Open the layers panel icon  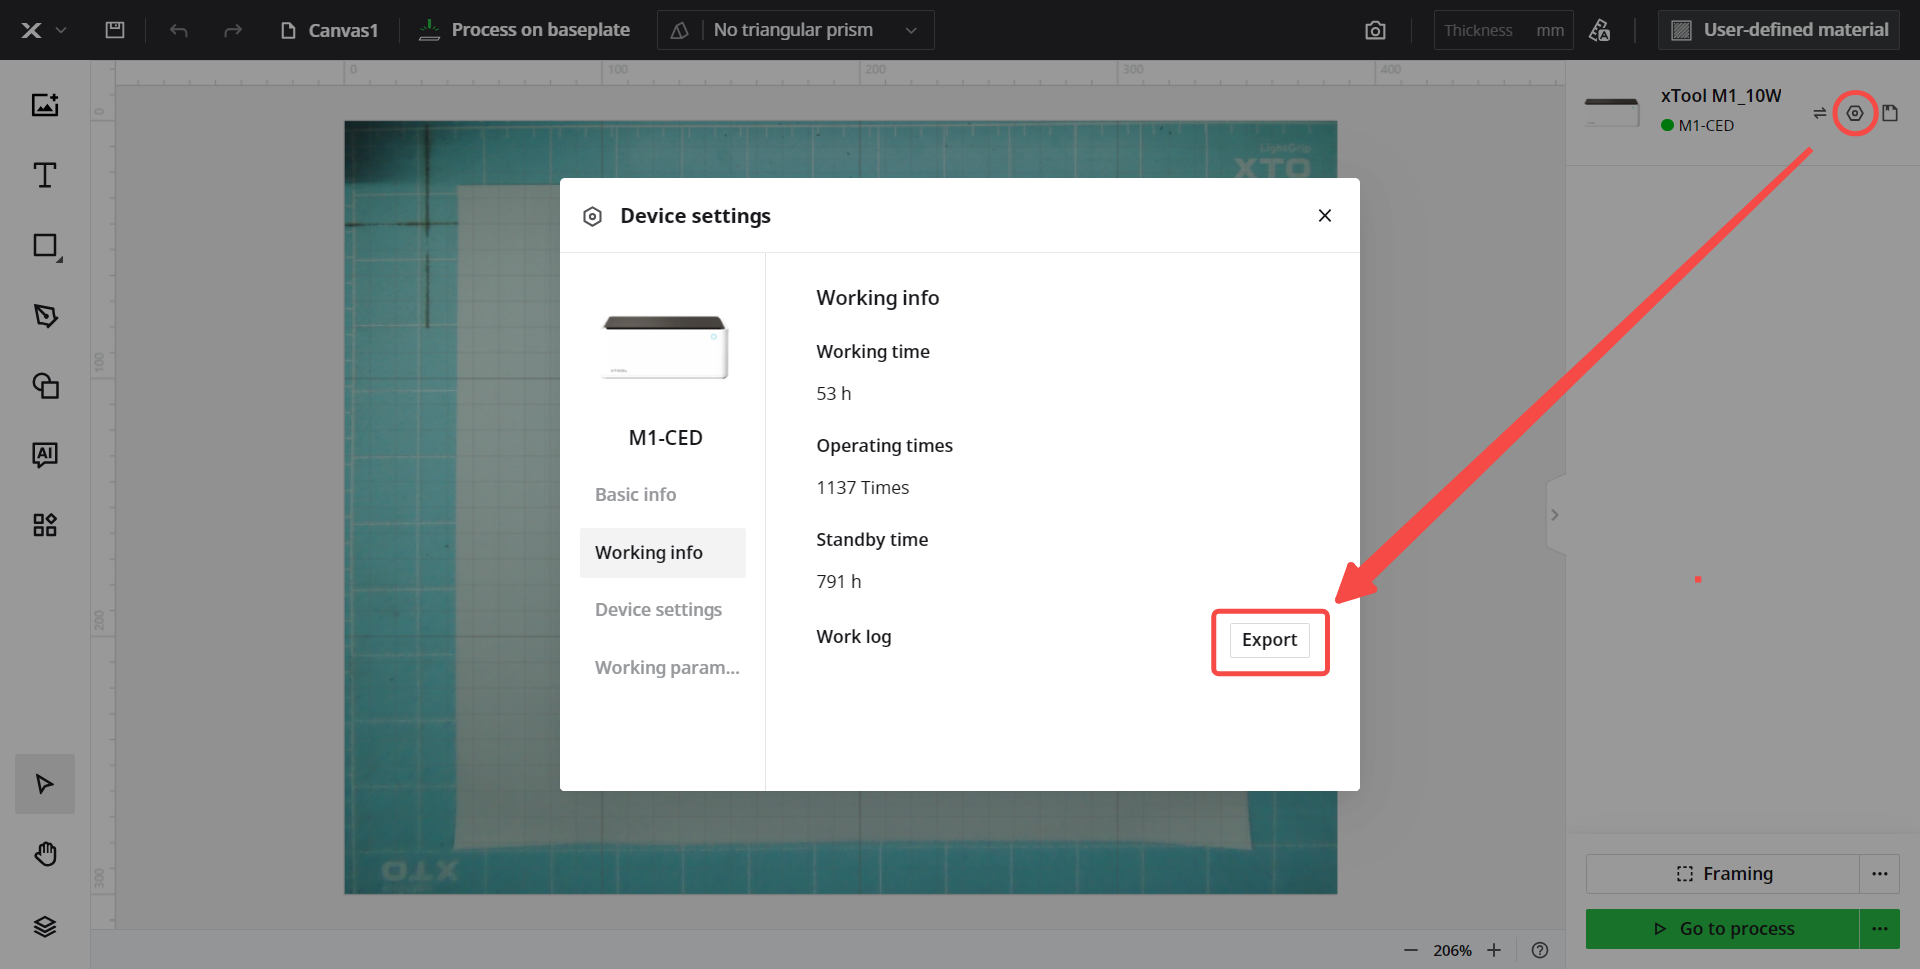[45, 927]
